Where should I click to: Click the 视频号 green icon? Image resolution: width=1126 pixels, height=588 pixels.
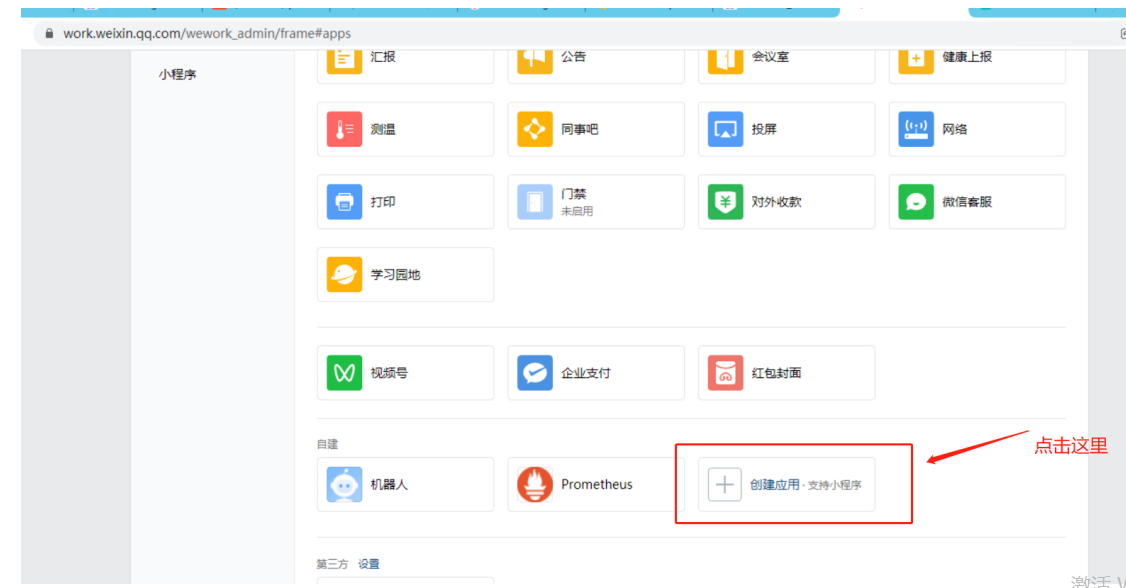(344, 373)
